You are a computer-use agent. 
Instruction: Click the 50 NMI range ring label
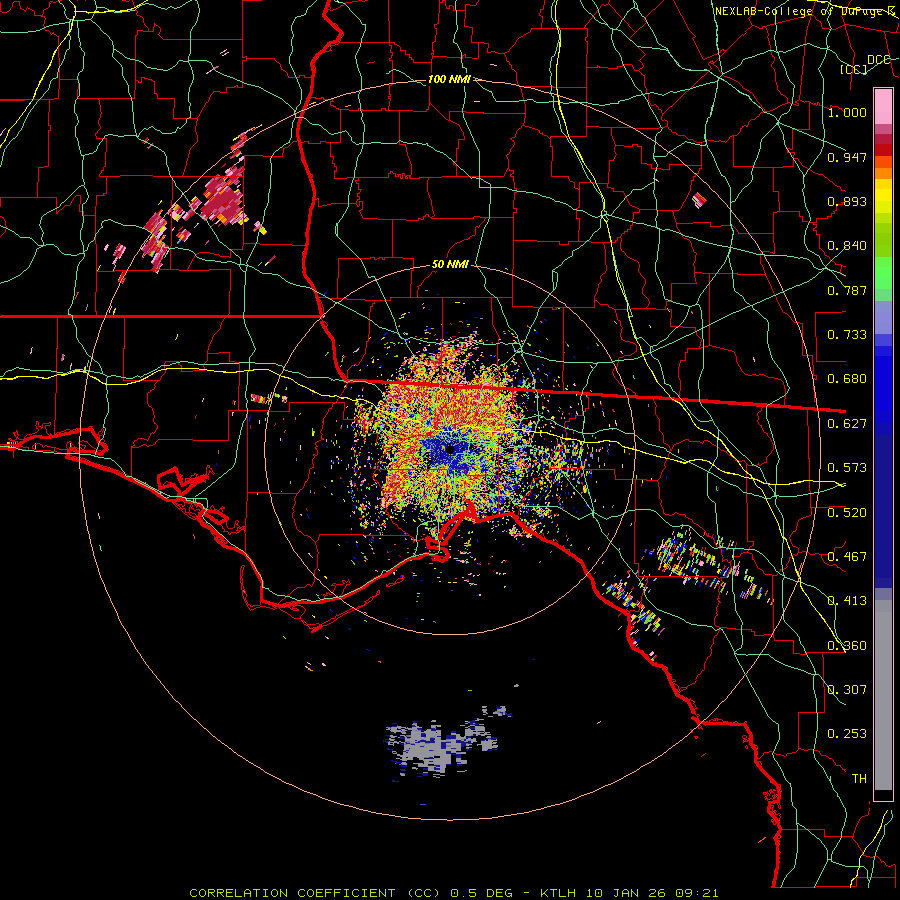pos(450,265)
